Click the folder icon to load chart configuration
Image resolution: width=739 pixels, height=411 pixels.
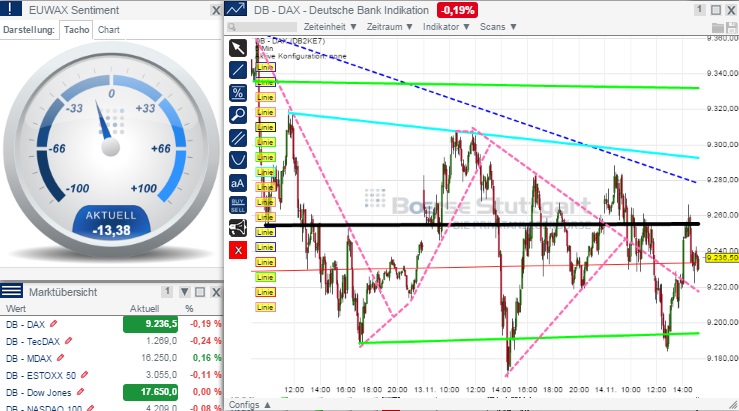[717, 27]
